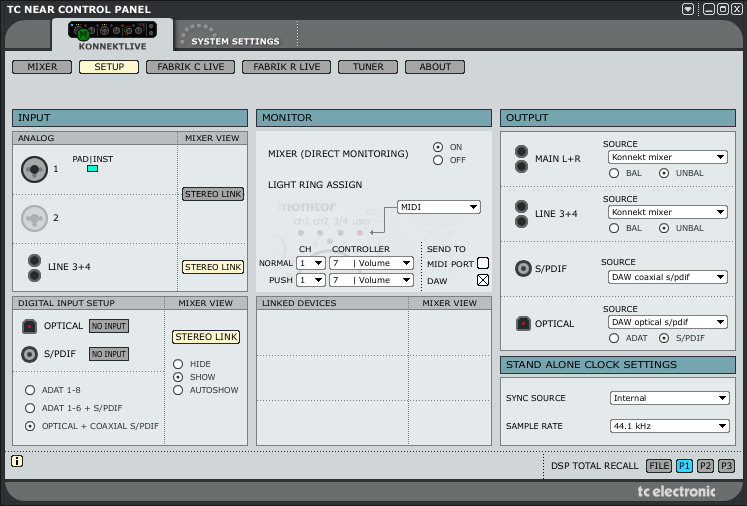Image resolution: width=747 pixels, height=506 pixels.
Task: Switch to the SETUP tab
Action: point(109,67)
